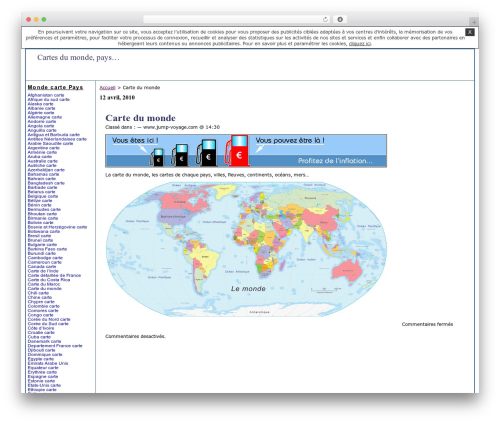Click the download icon beside the address bar

point(340,19)
